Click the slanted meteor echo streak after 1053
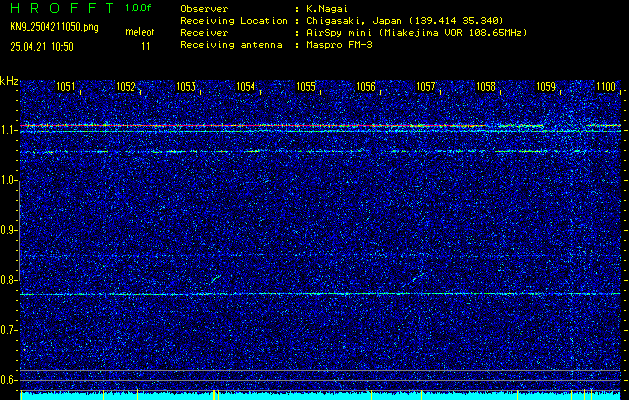629x400 pixels. coord(216,279)
